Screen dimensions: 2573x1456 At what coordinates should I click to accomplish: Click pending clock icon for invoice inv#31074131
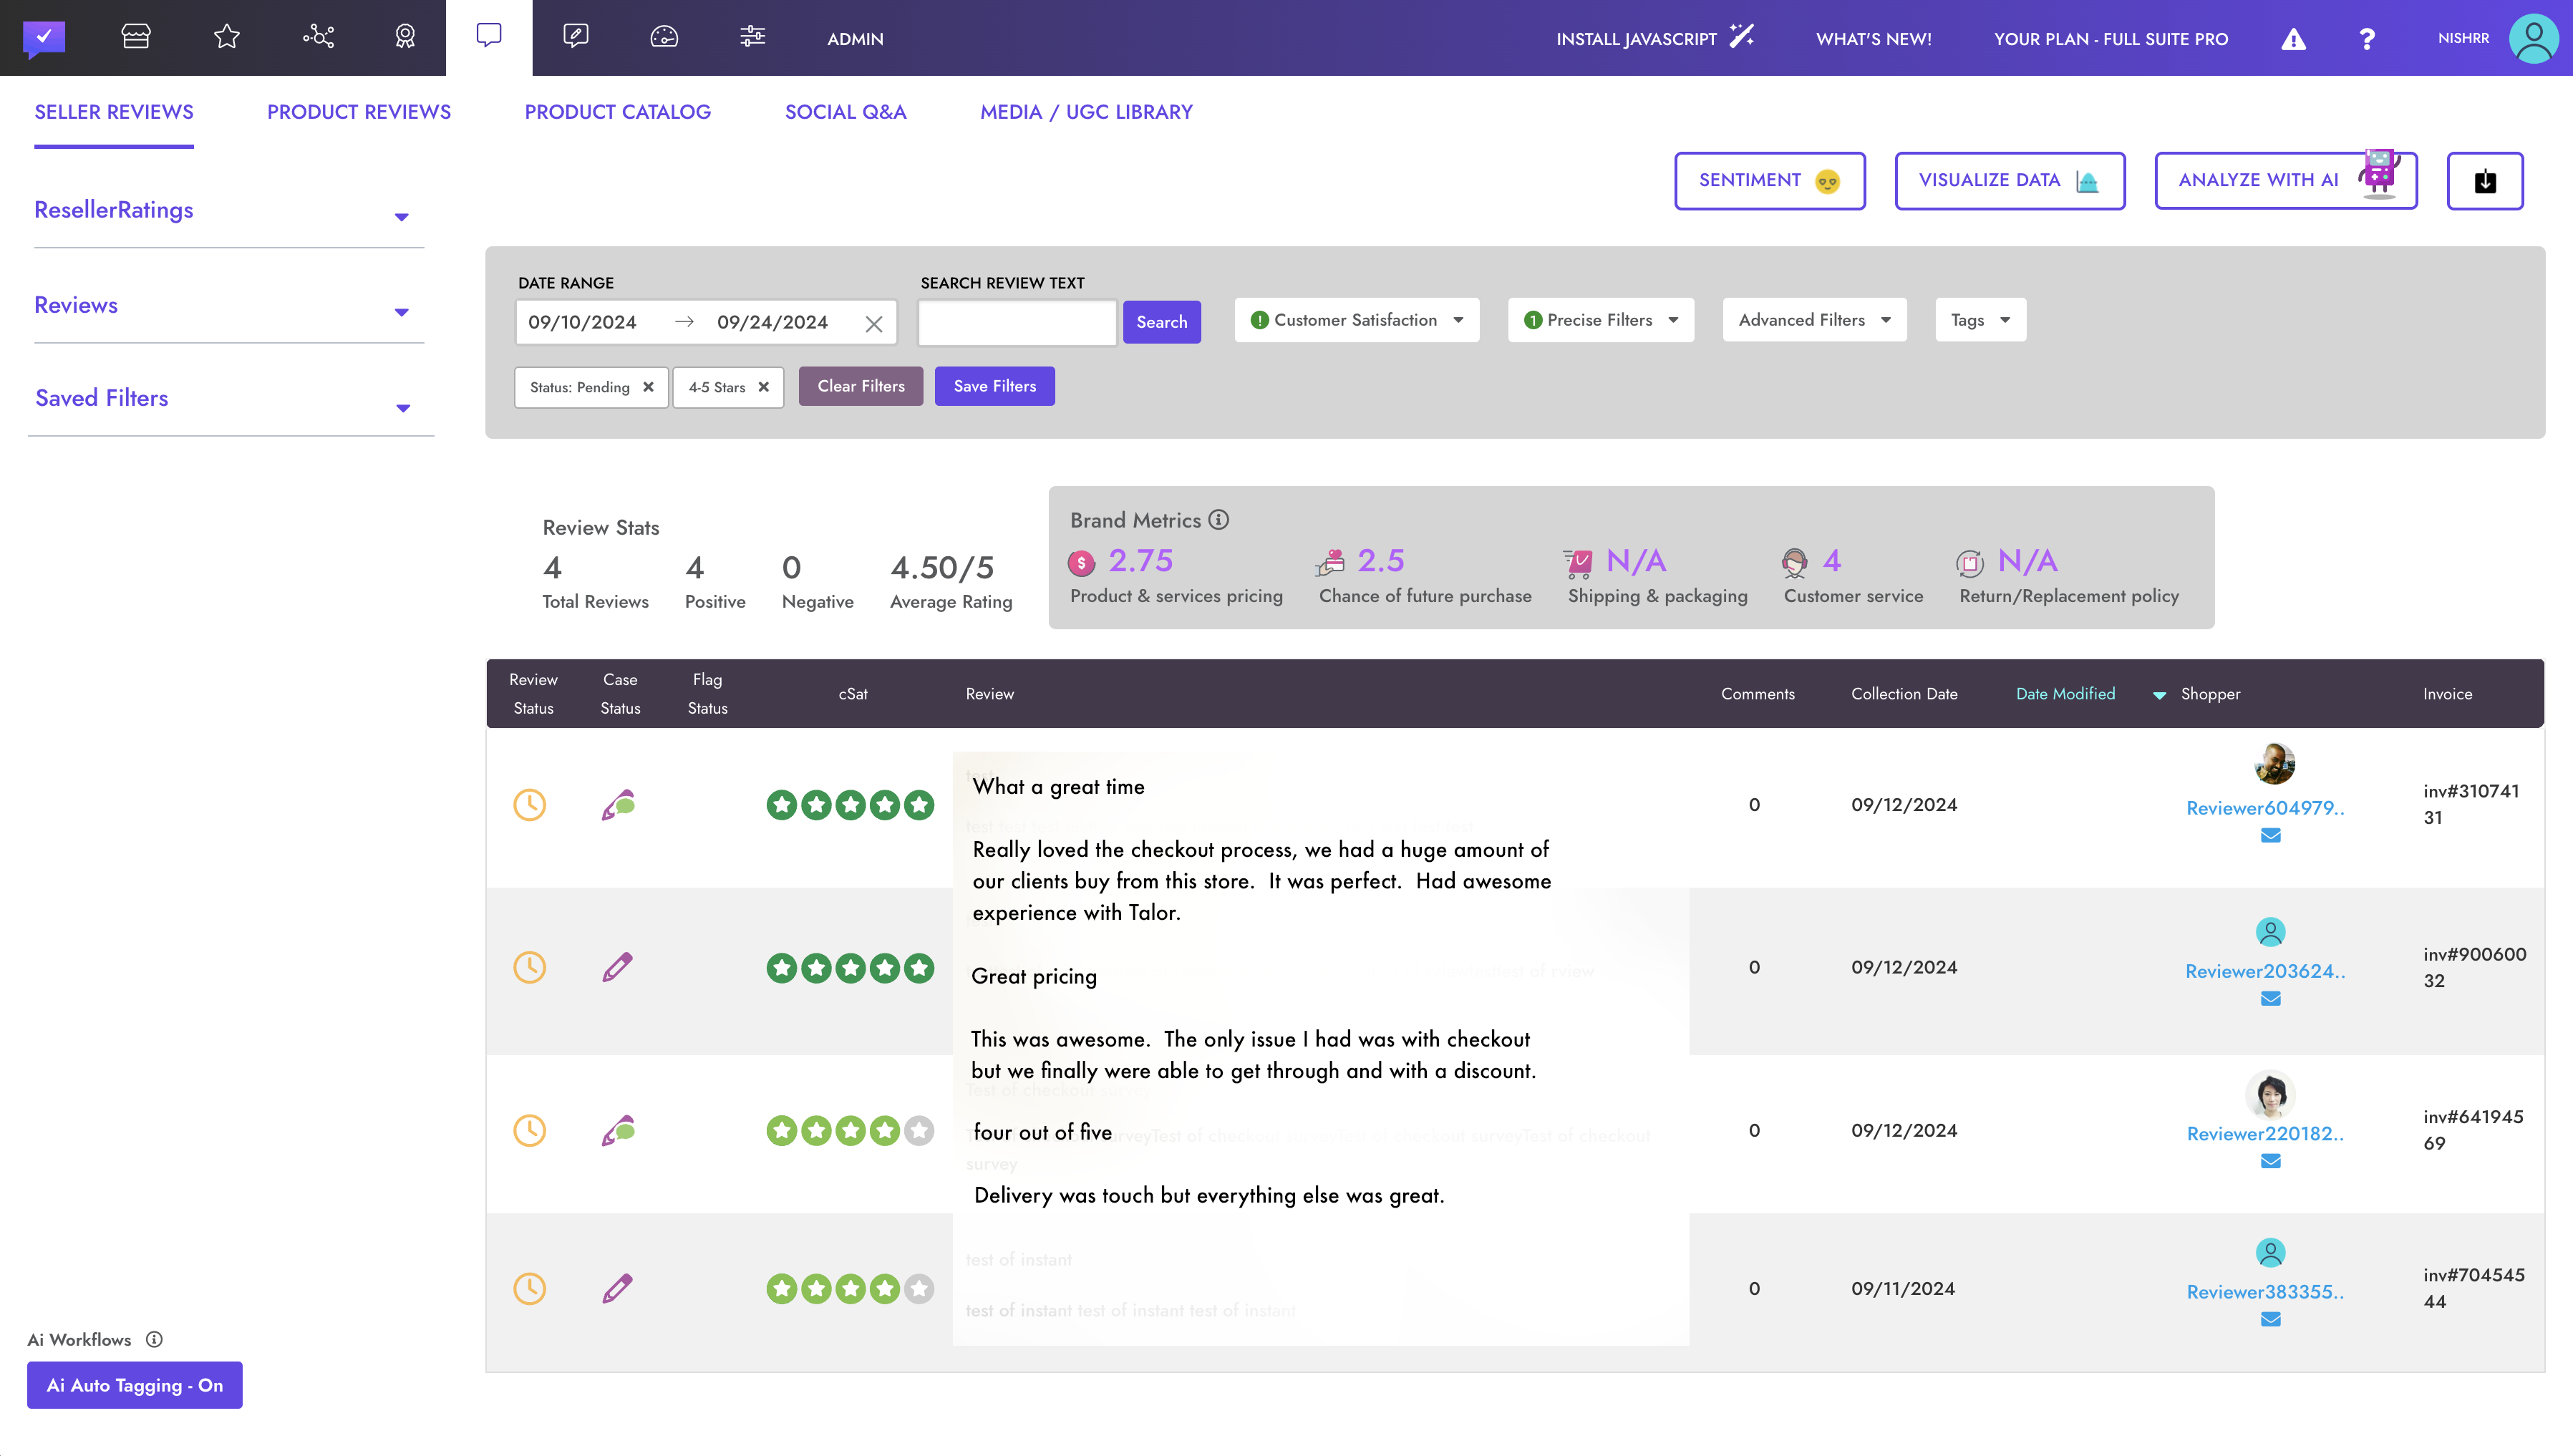click(530, 805)
